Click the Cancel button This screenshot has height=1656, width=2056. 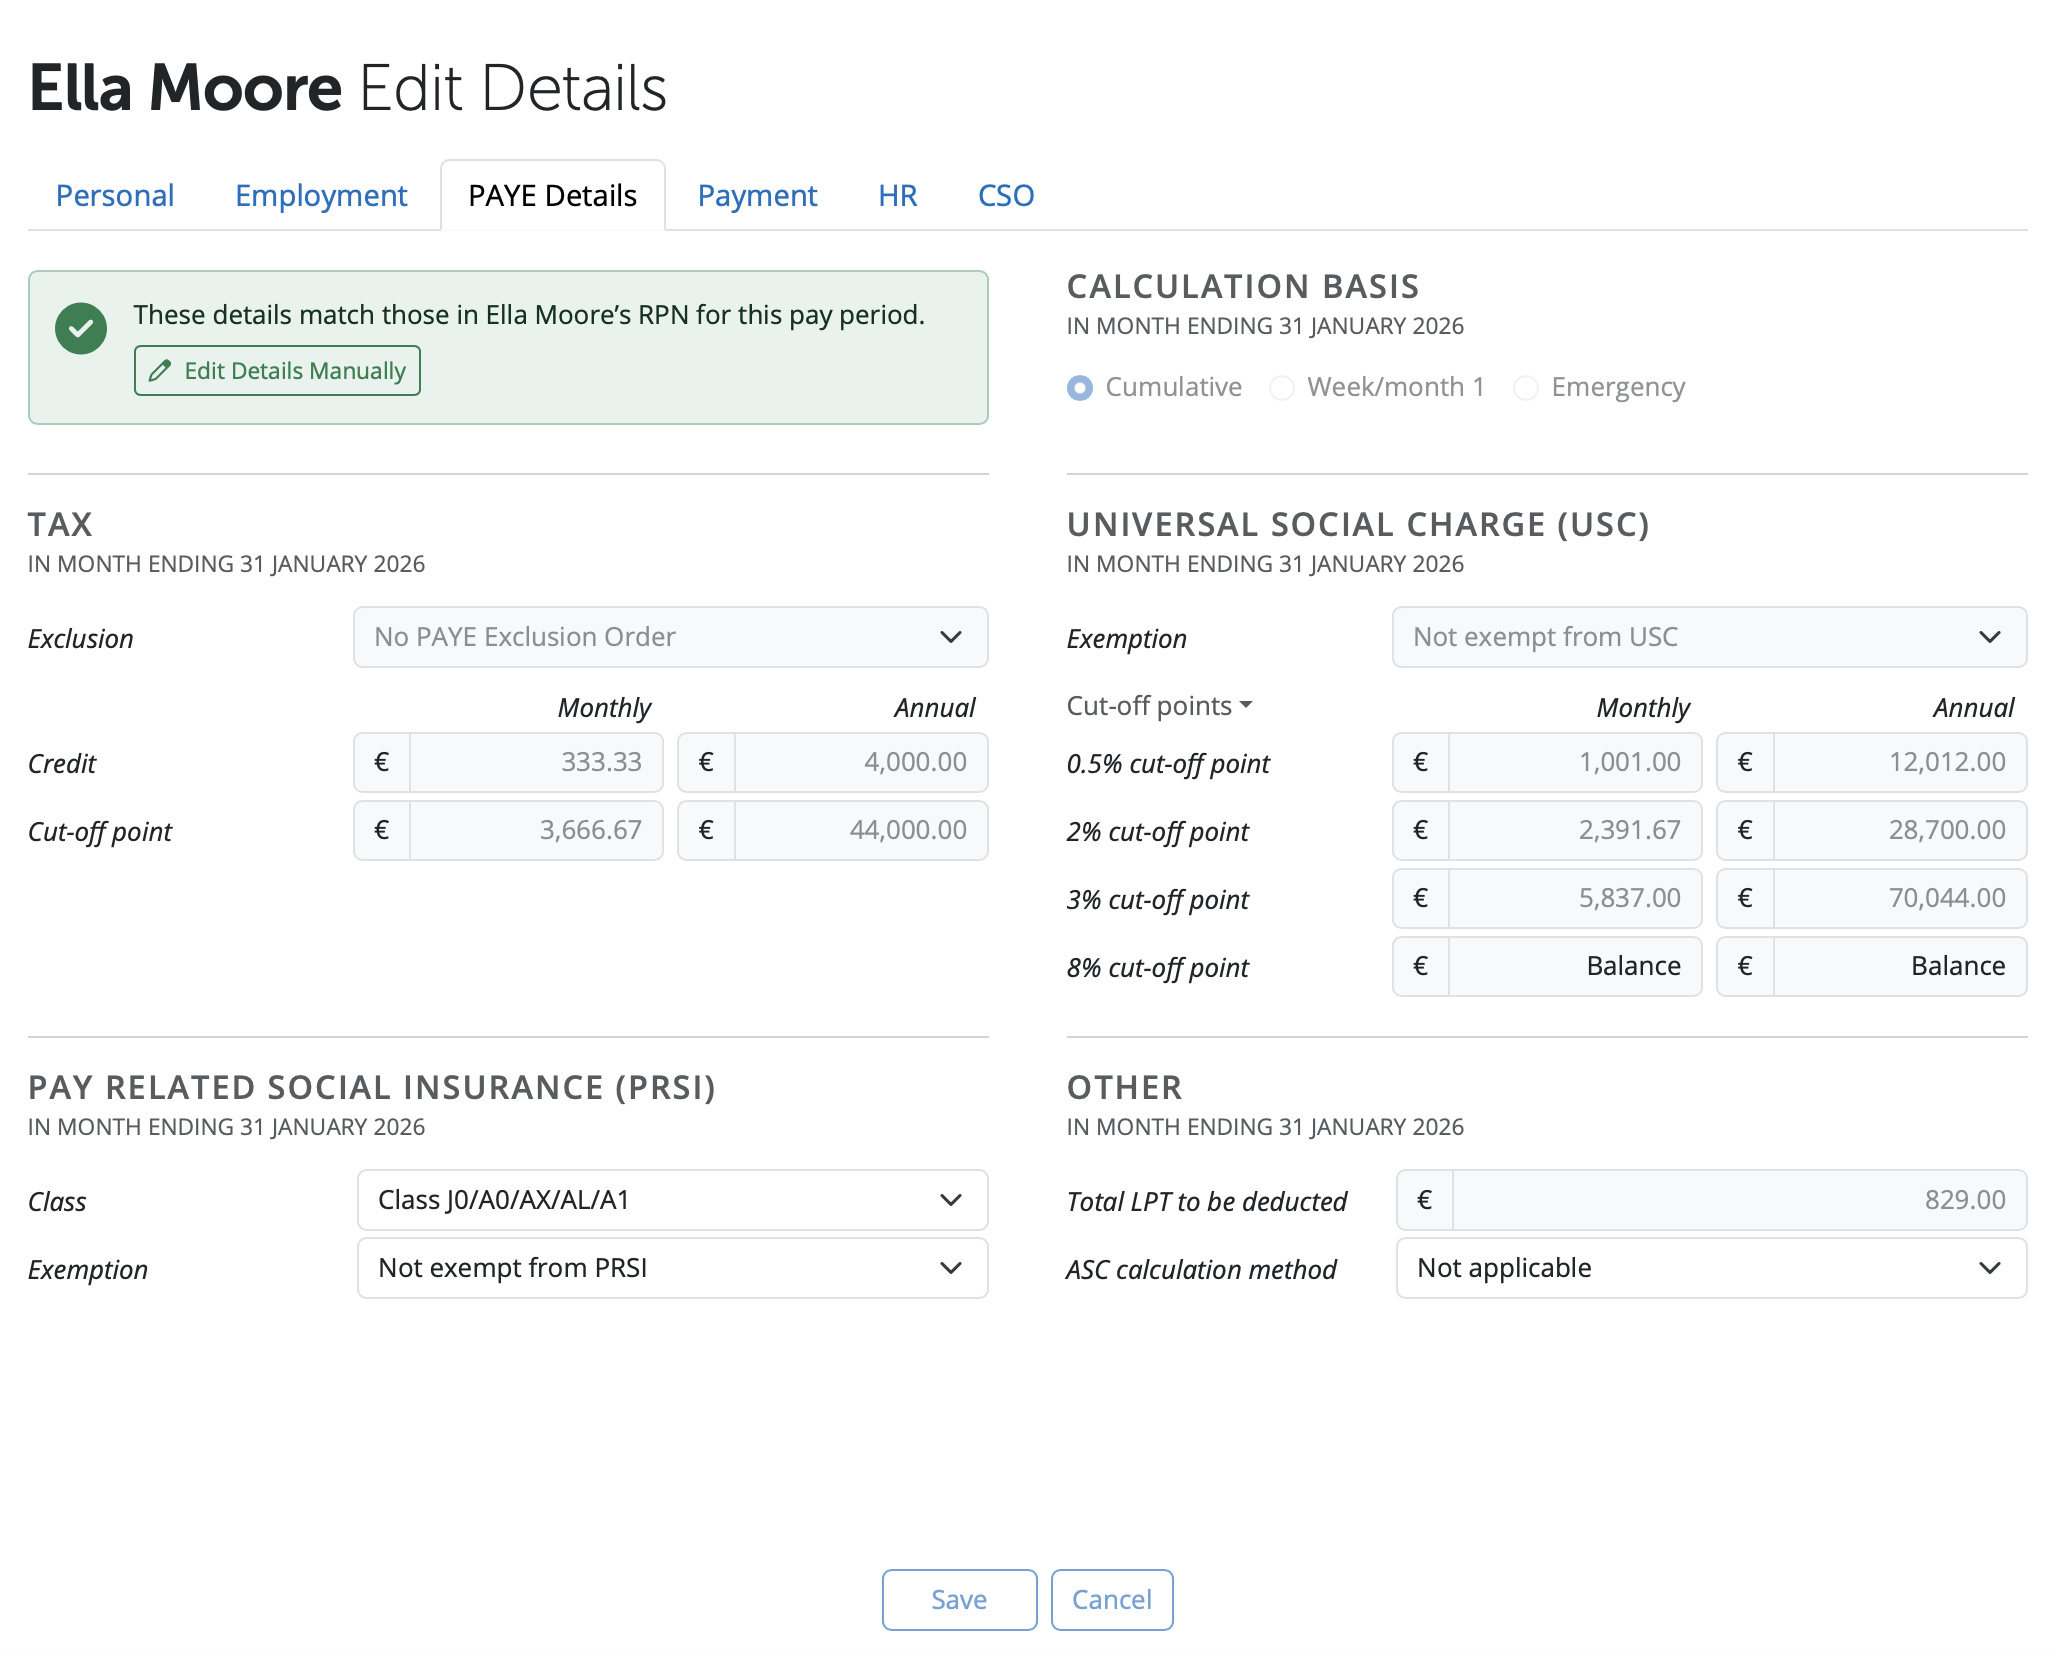coord(1111,1599)
